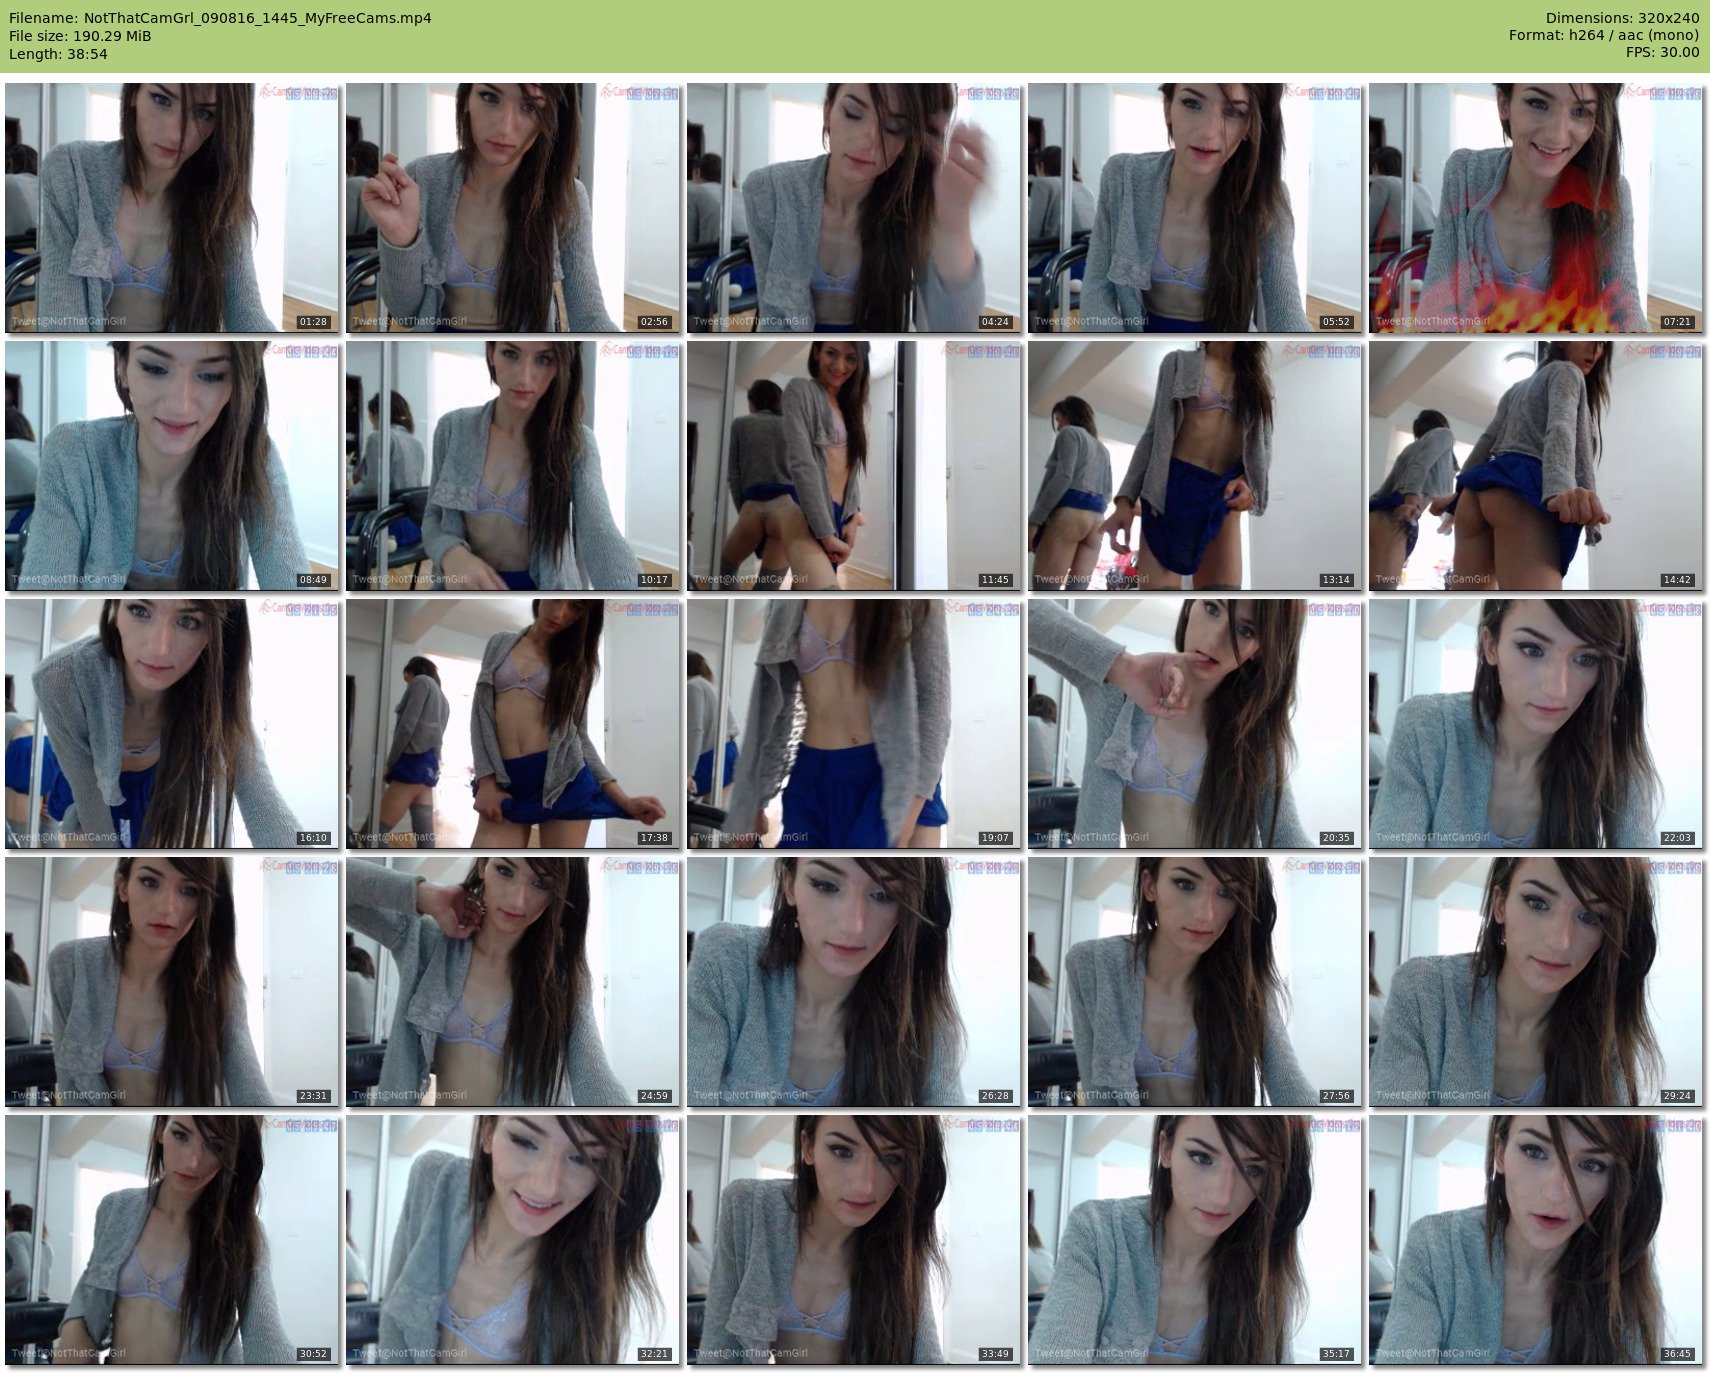Select the thumbnail marked 33:49
Image resolution: width=1710 pixels, height=1373 pixels.
854,1240
